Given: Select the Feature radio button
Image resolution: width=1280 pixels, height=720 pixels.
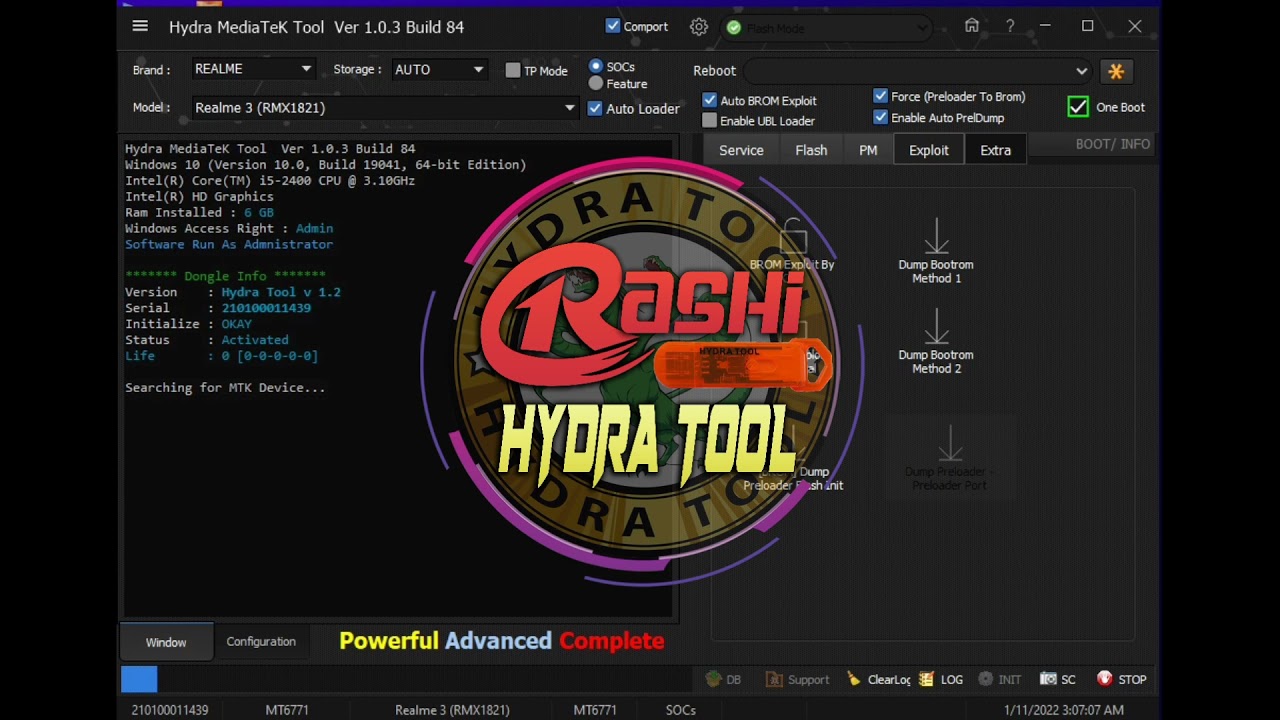Looking at the screenshot, I should (x=596, y=84).
